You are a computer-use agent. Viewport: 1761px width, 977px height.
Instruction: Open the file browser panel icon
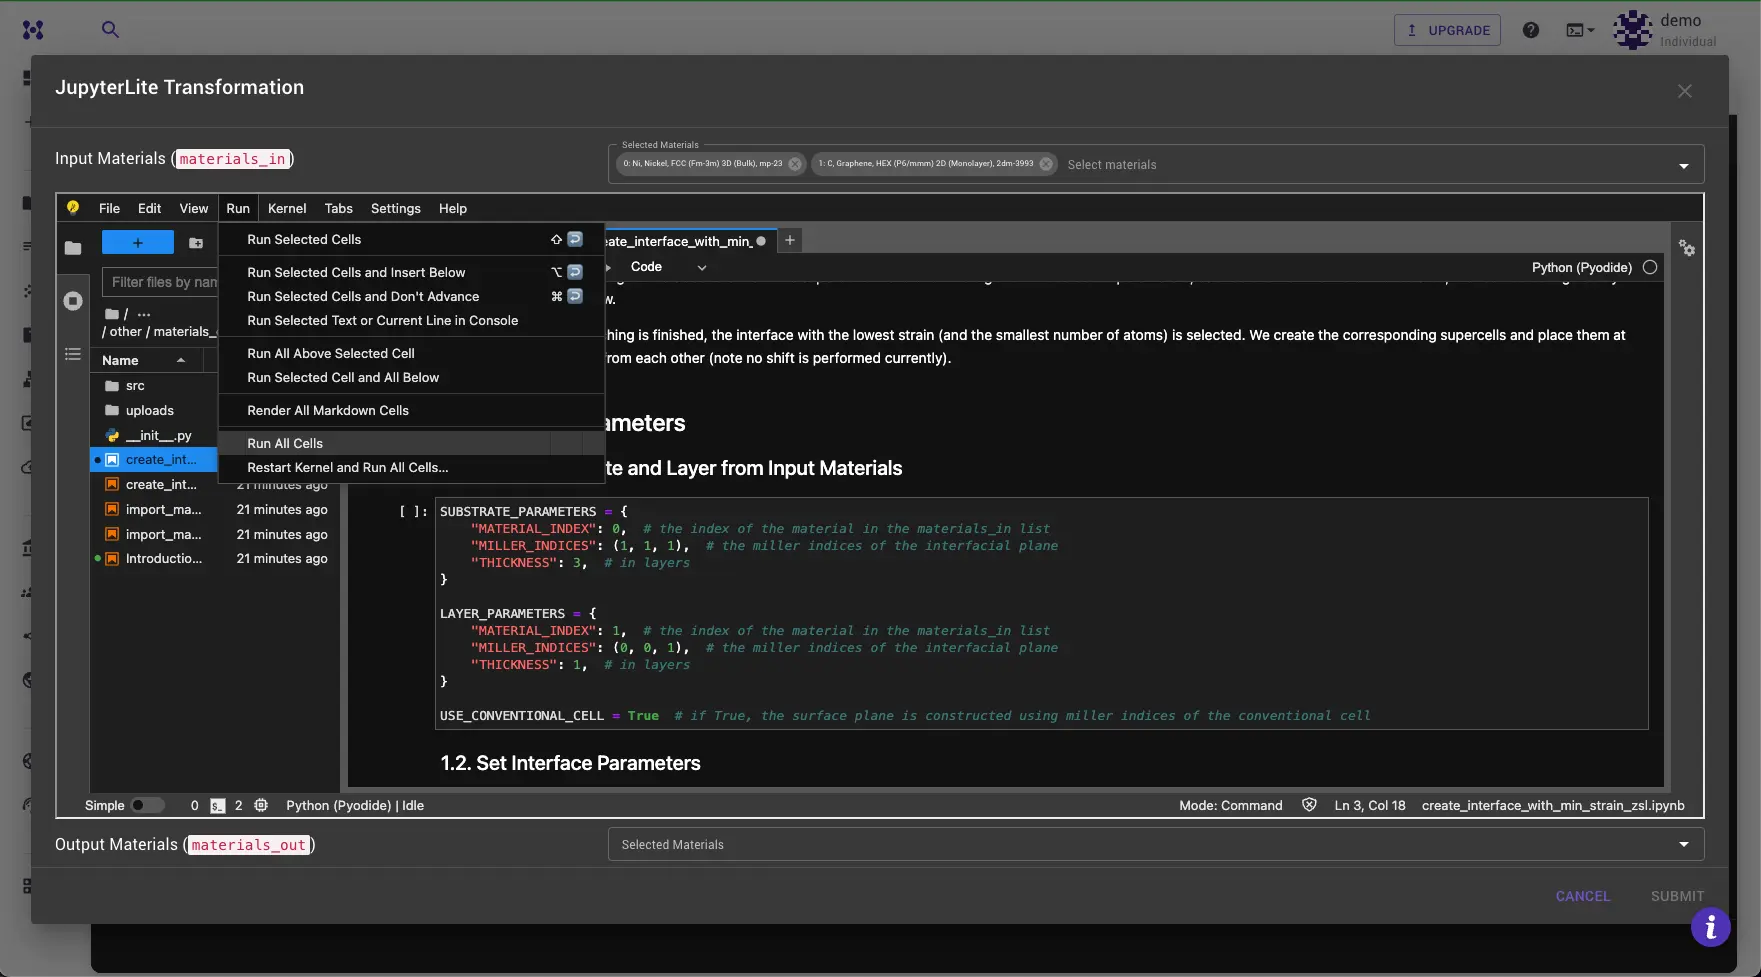(x=72, y=248)
